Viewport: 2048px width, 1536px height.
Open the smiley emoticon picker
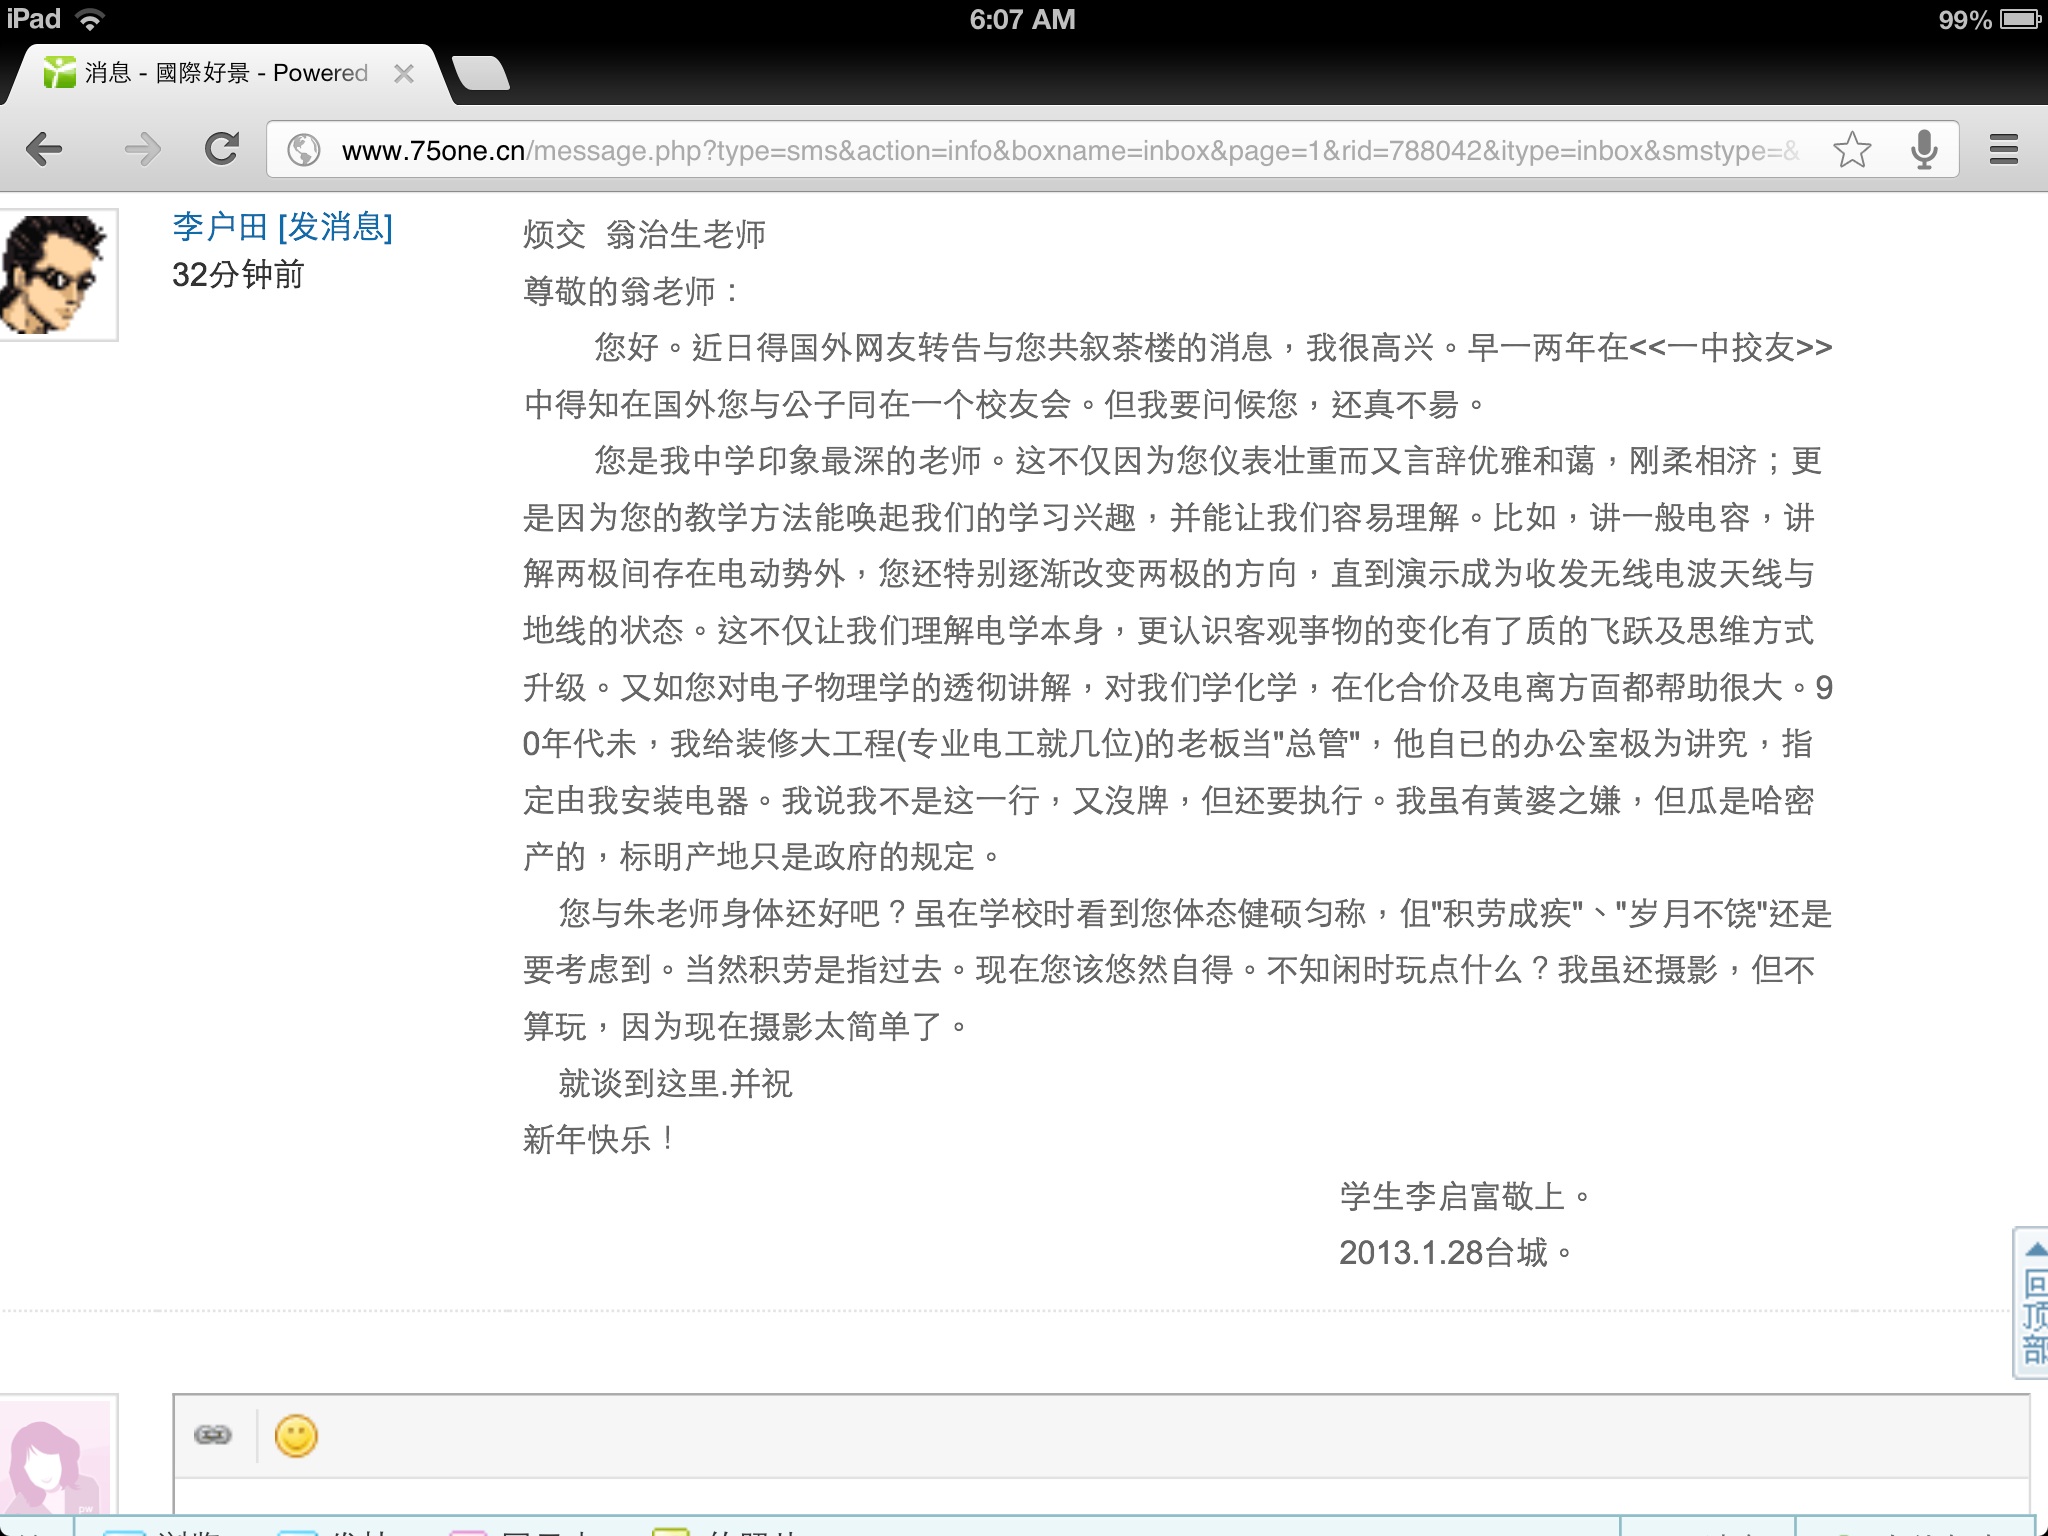click(296, 1436)
